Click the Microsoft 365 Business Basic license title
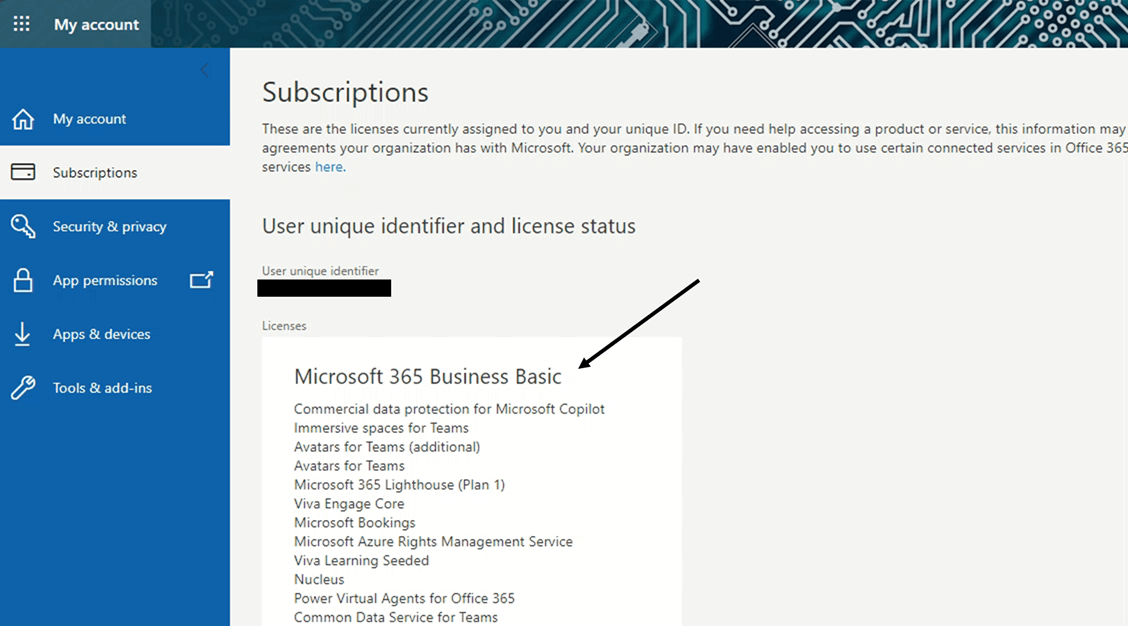 click(428, 376)
